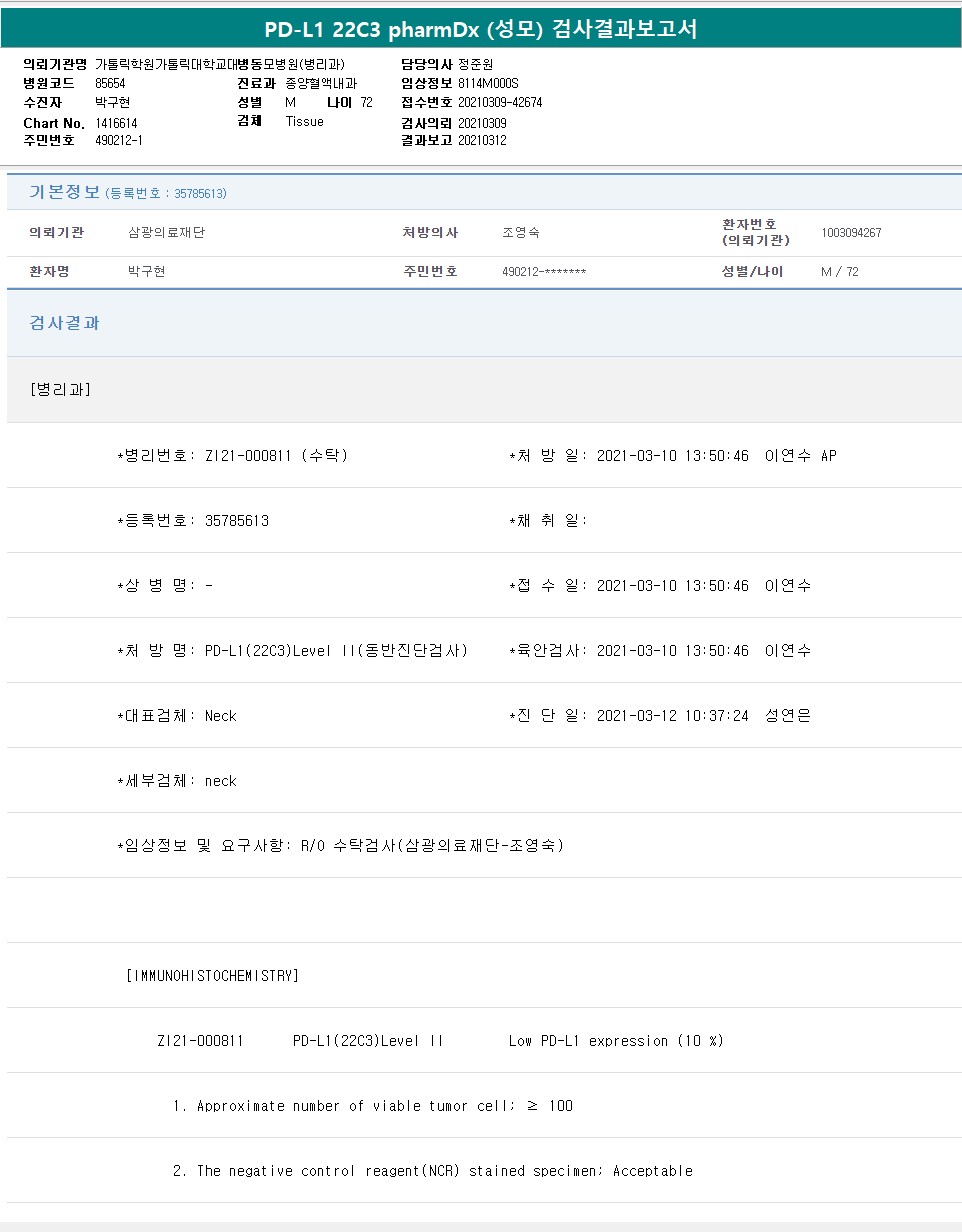Click the [IMMUNOHISTOCHEMISTRY] heading

pyautogui.click(x=212, y=975)
